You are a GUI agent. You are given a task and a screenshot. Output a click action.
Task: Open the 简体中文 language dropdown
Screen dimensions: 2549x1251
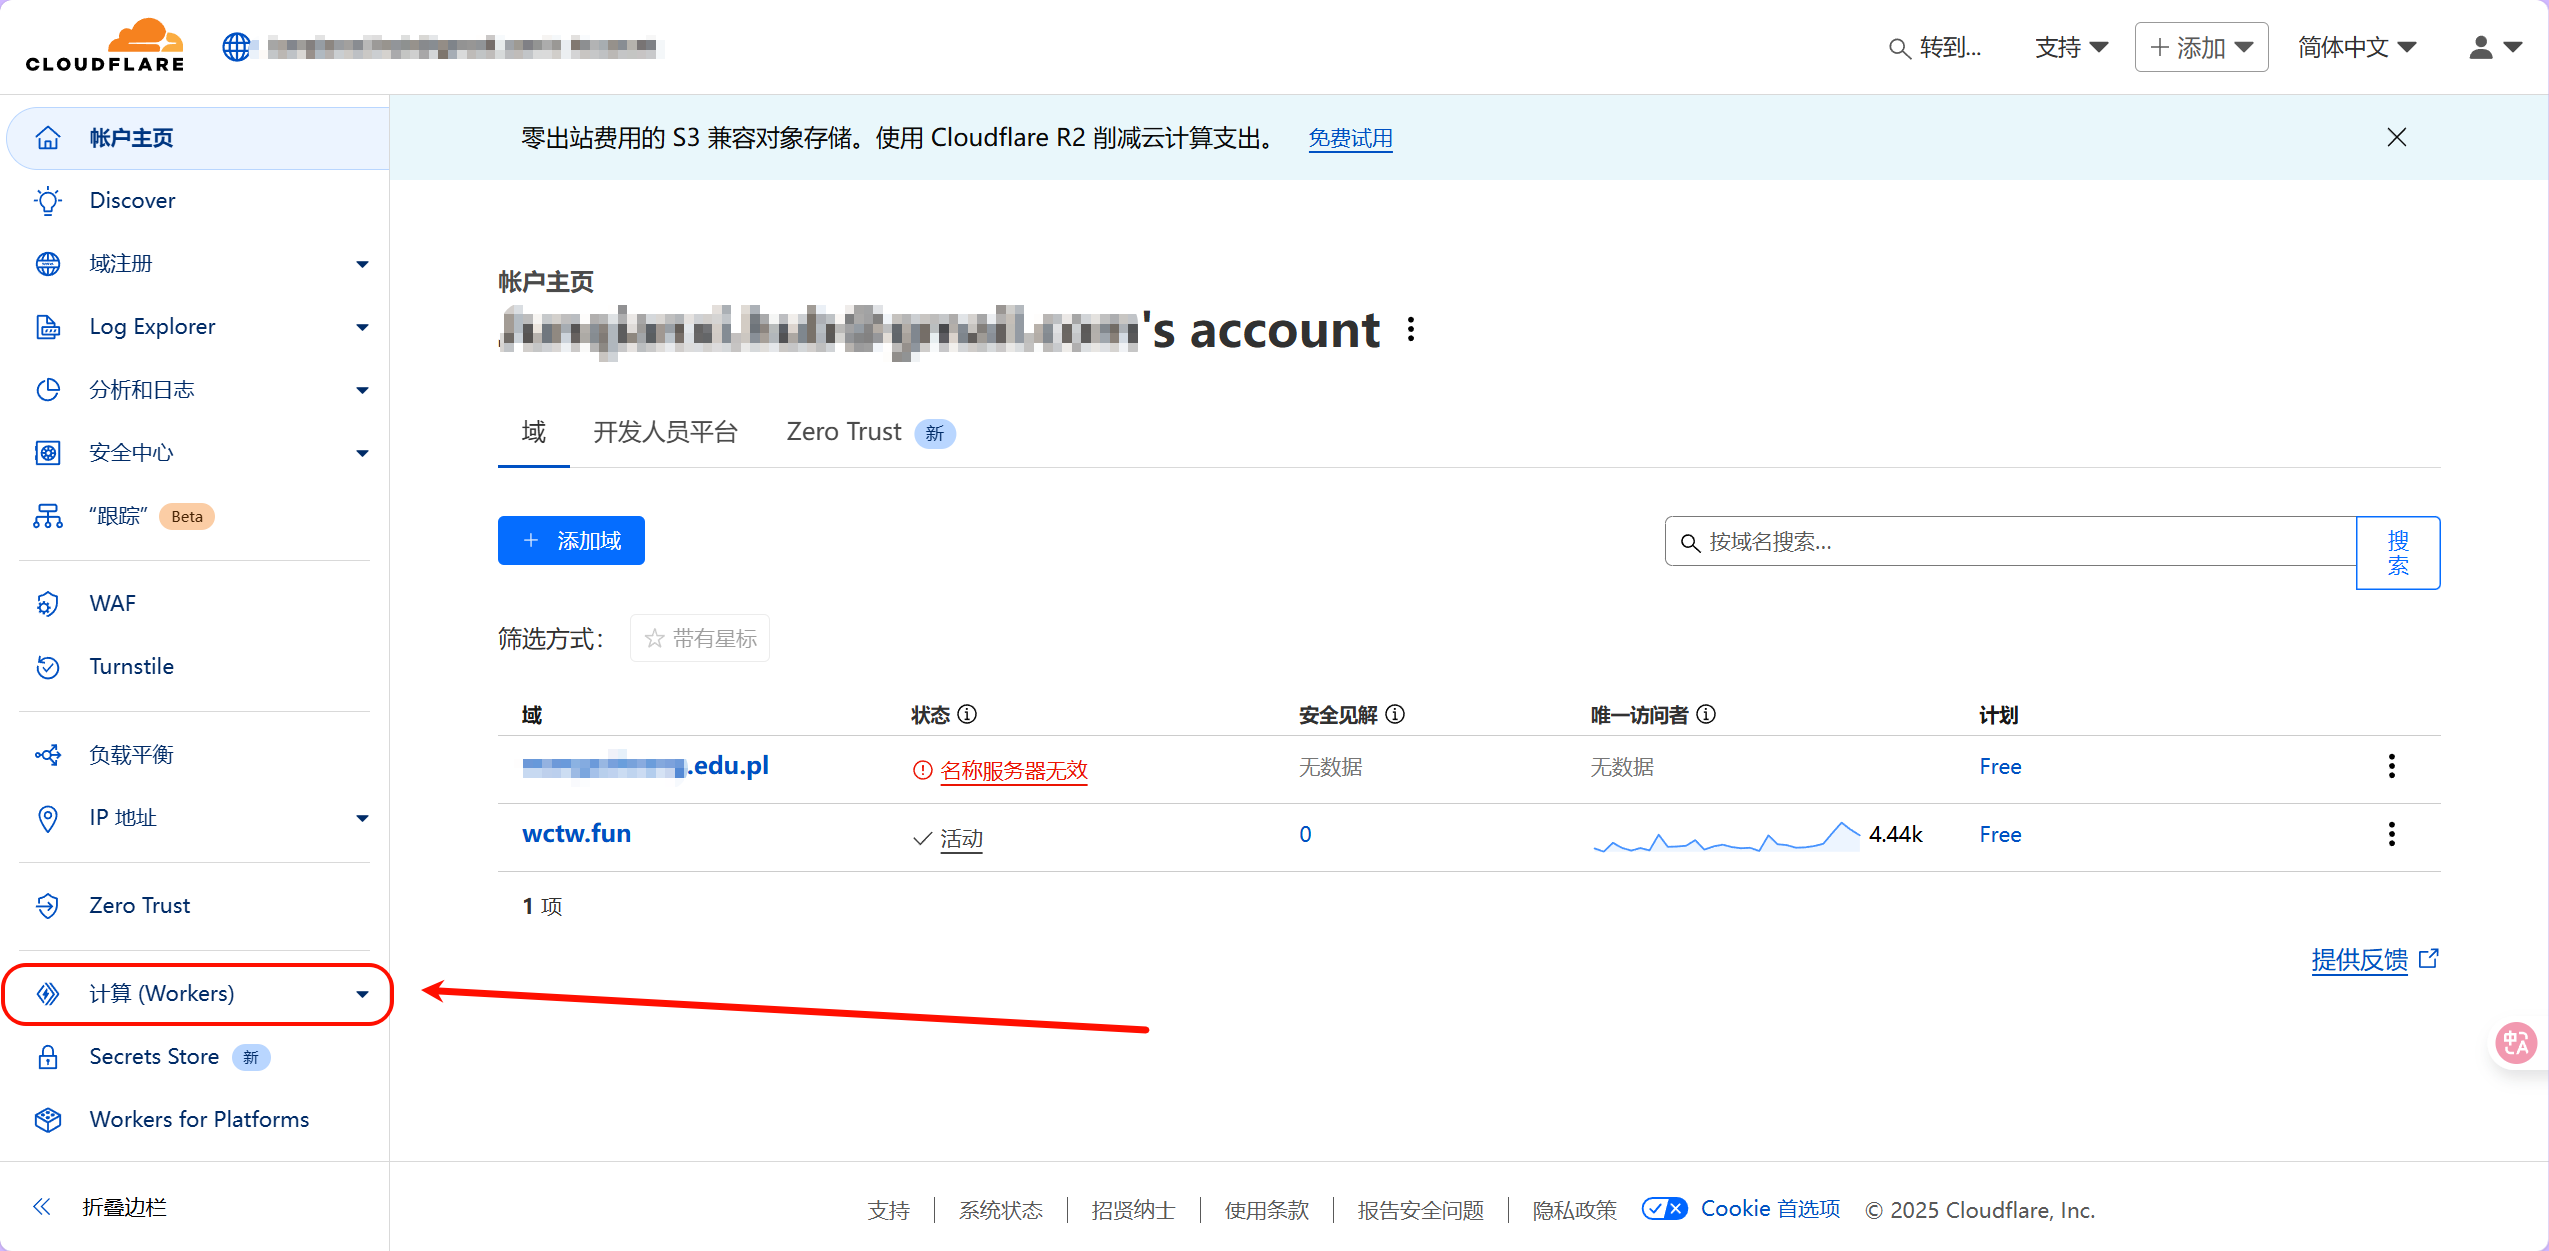click(2356, 47)
